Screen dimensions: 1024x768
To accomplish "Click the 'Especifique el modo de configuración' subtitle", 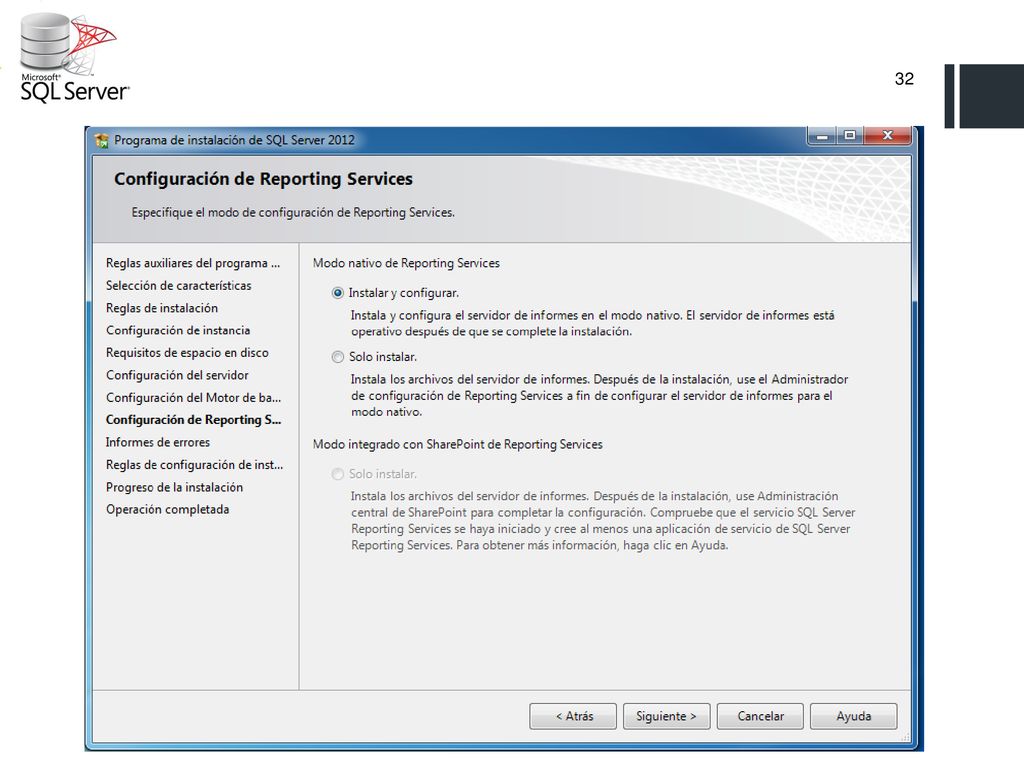I will pos(293,213).
